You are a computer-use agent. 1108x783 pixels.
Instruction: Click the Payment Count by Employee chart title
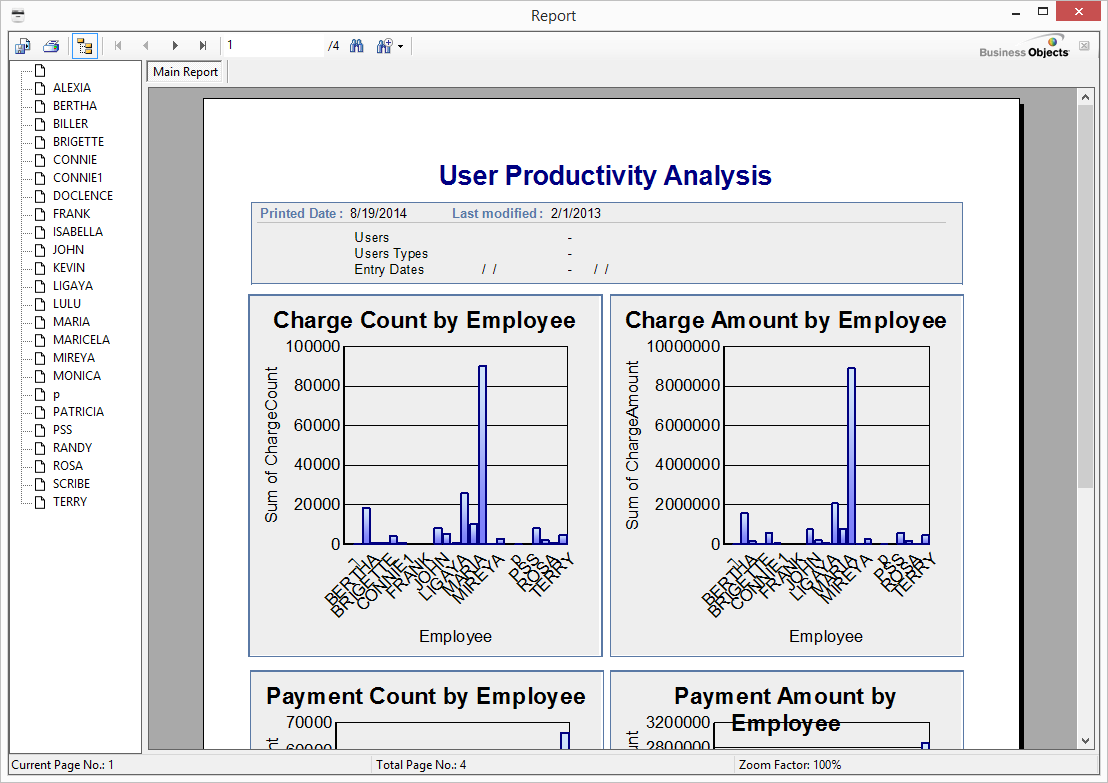pos(425,697)
